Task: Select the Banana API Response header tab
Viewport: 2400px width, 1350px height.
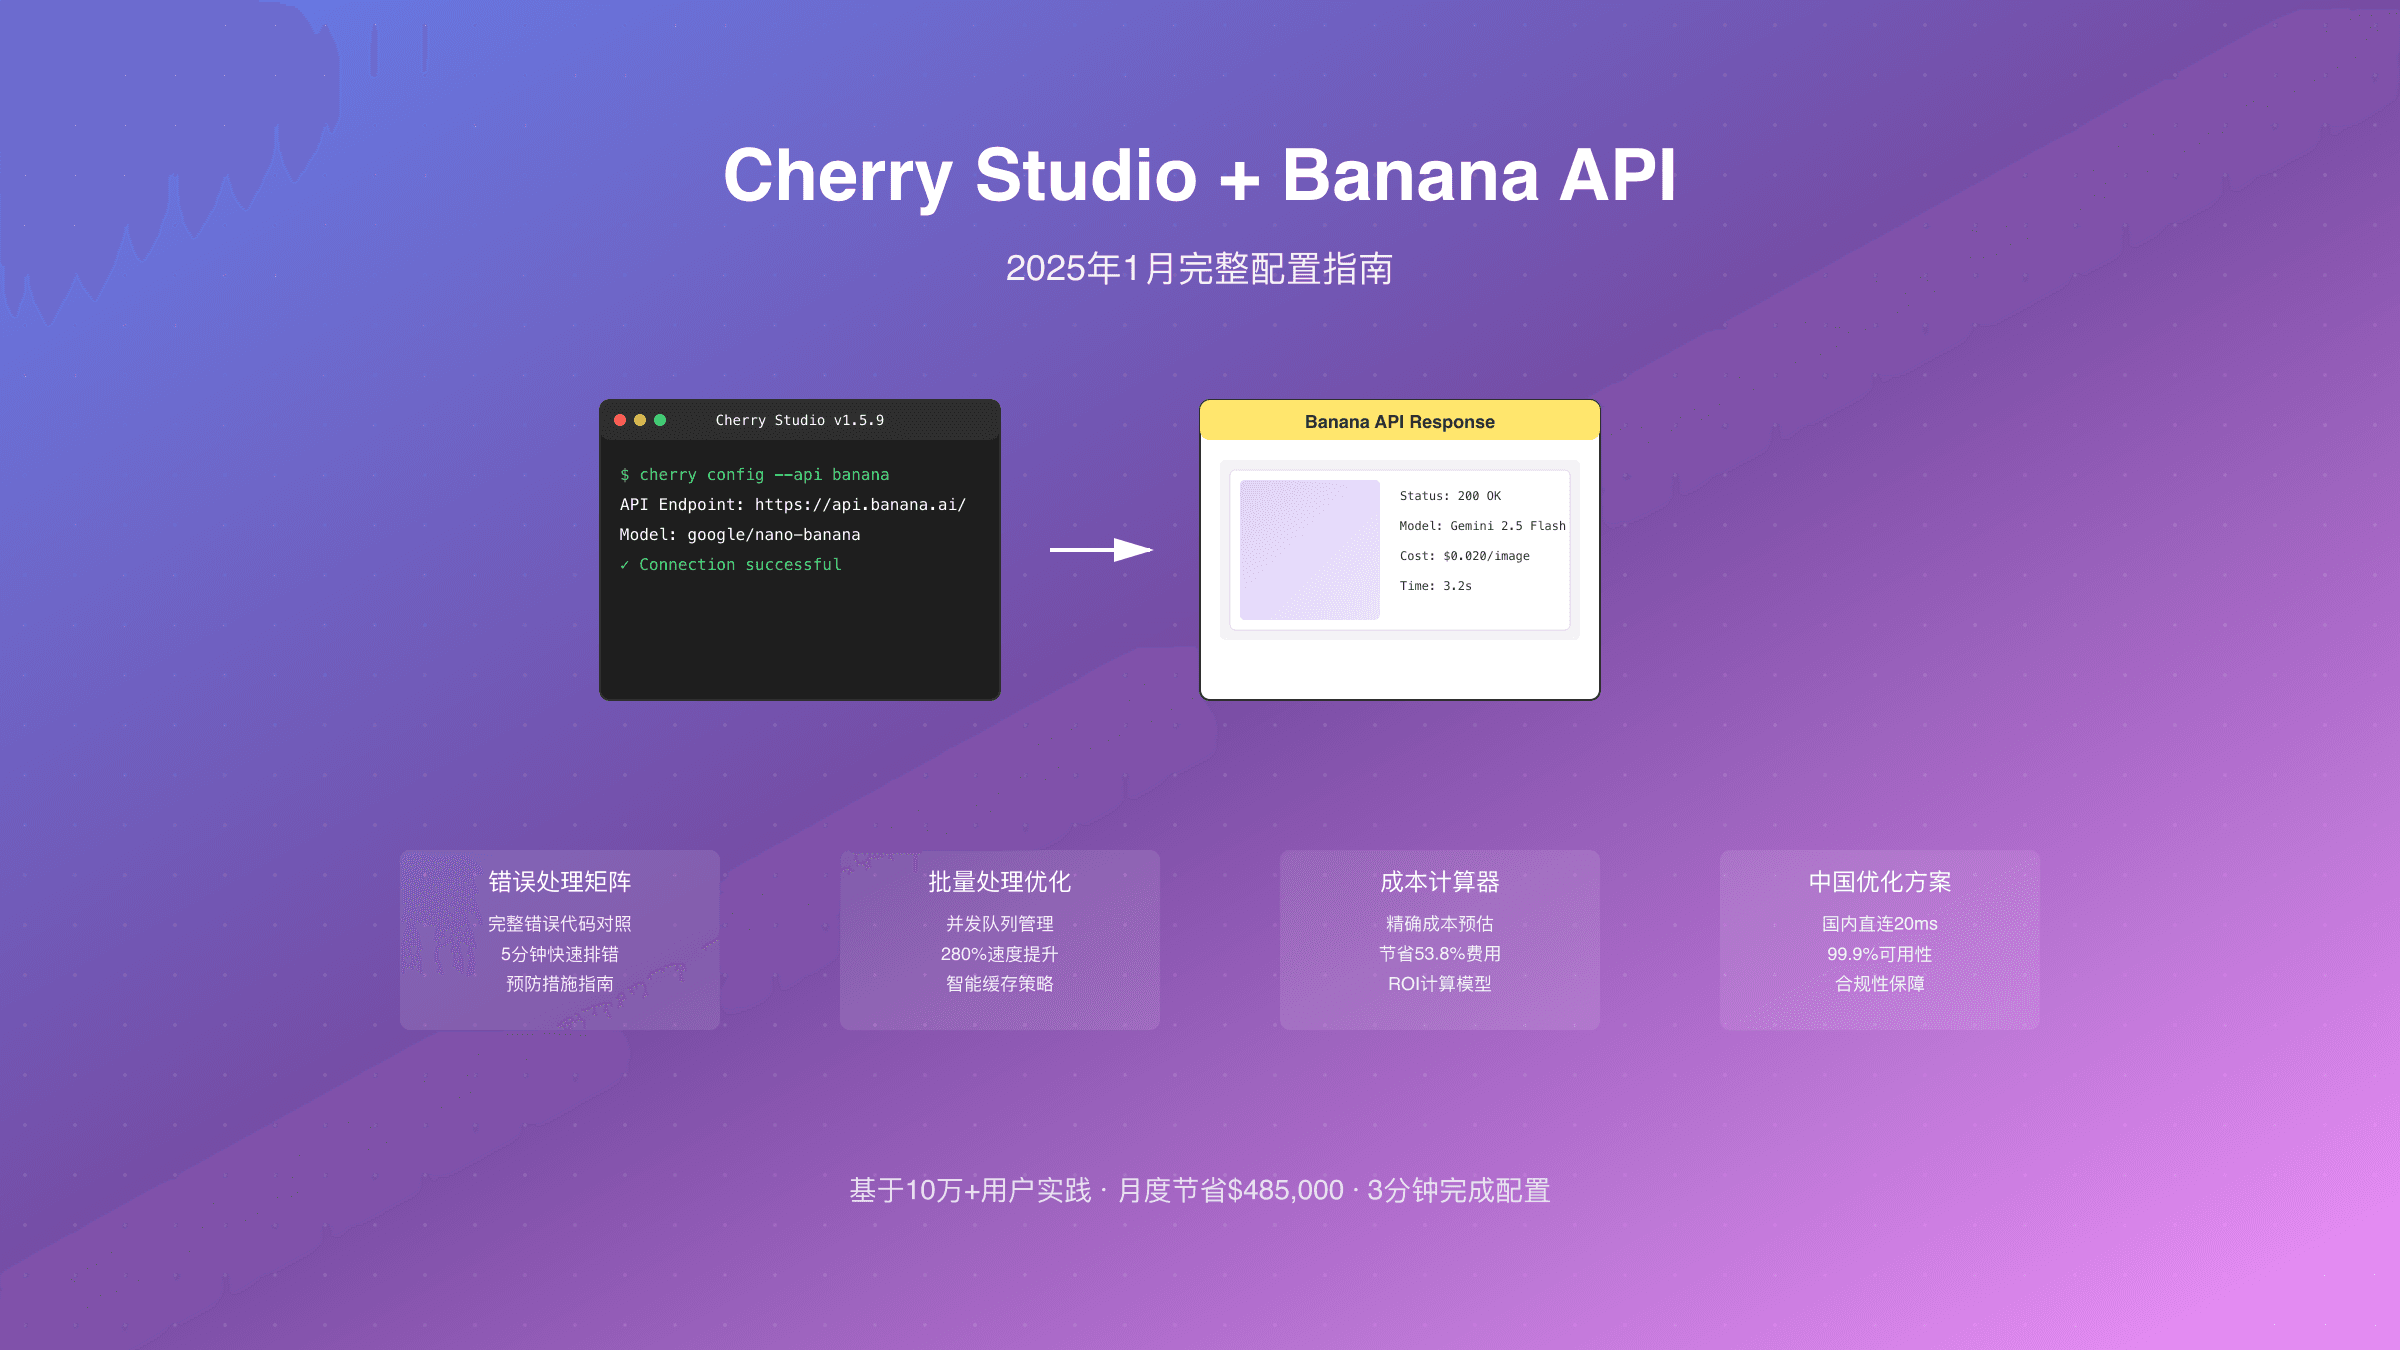Action: pos(1398,421)
